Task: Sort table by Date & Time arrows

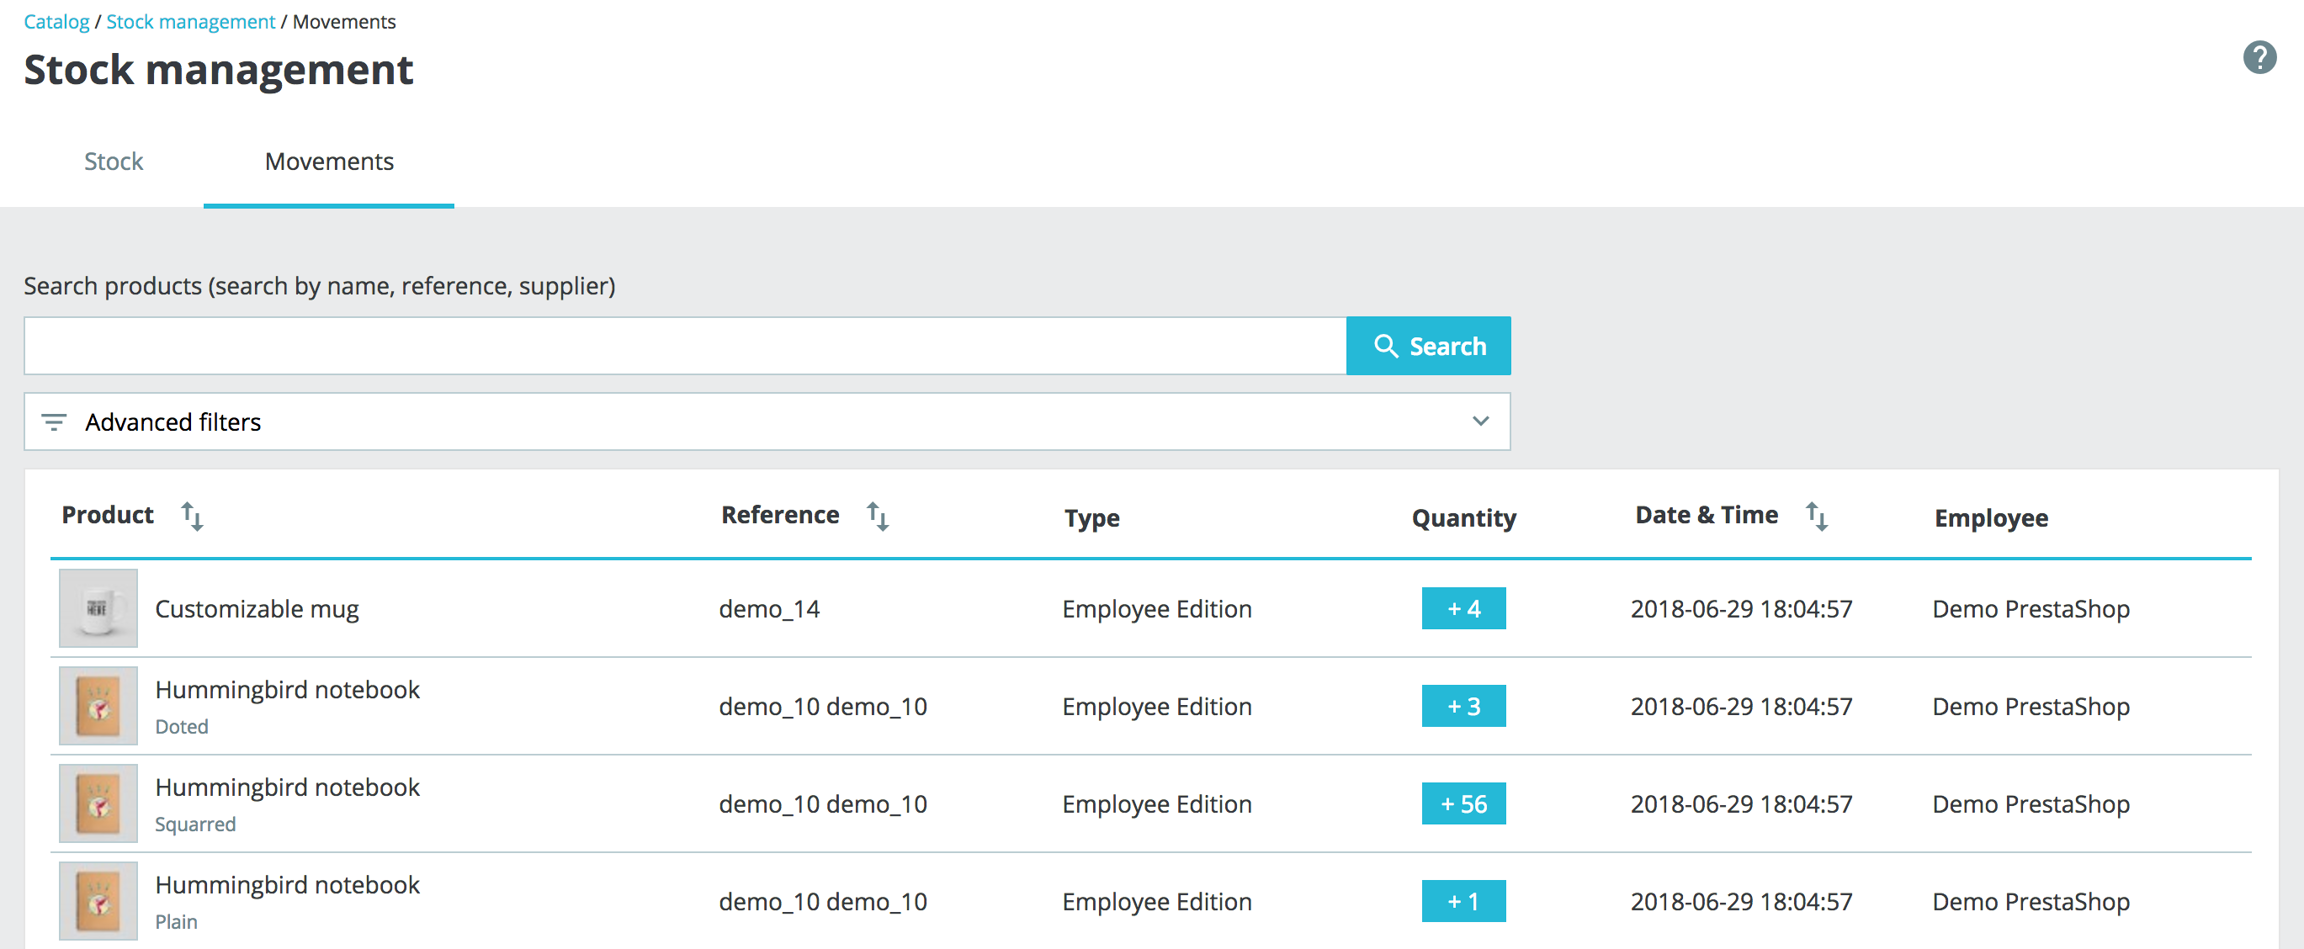Action: [1816, 517]
